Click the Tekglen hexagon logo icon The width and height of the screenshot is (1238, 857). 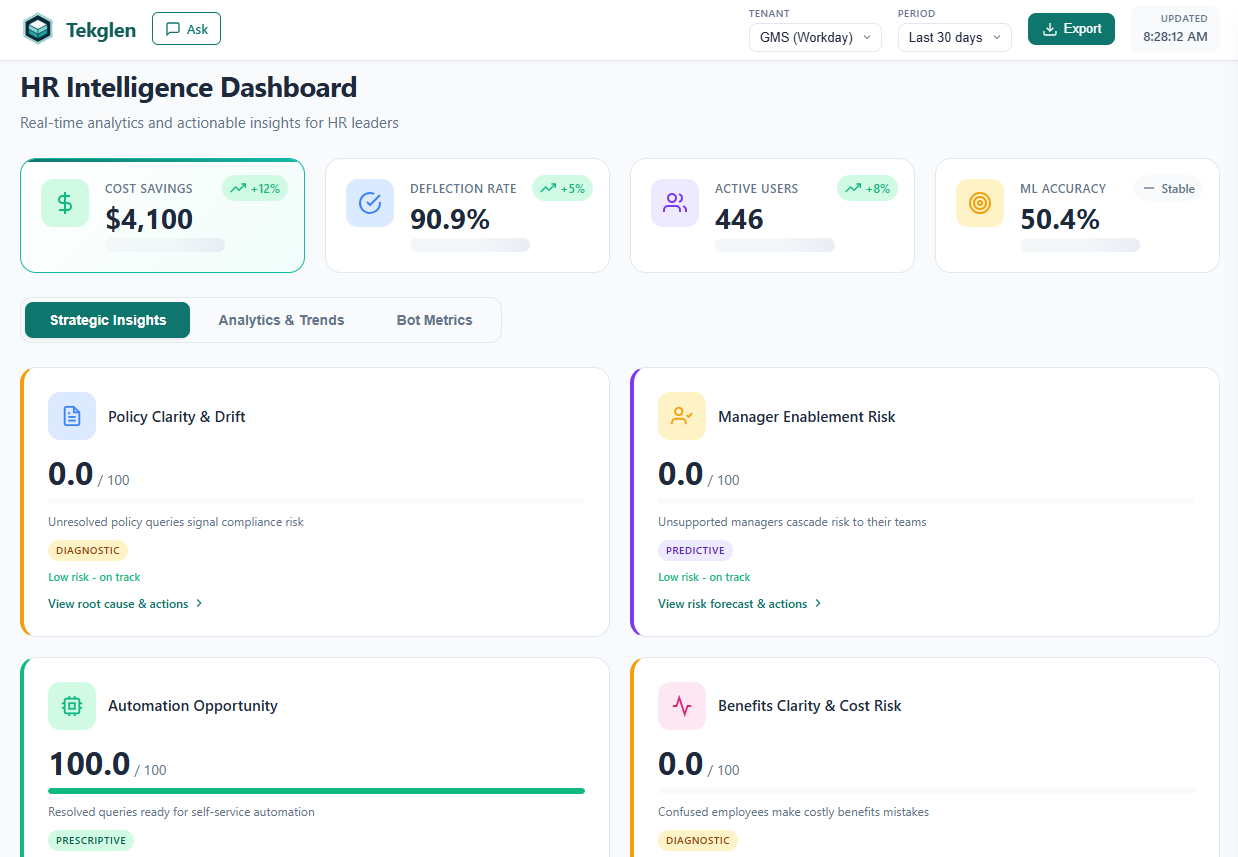pos(37,29)
